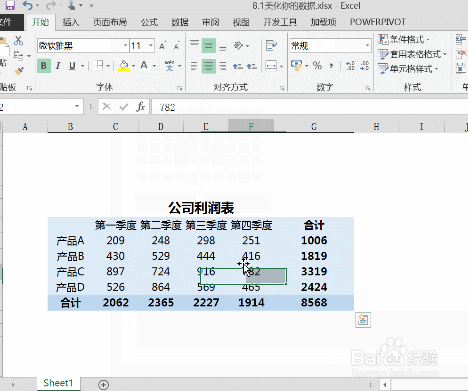Open the Name Box dropdown arrow
Viewport: 468px width, 391px height.
[x=77, y=106]
